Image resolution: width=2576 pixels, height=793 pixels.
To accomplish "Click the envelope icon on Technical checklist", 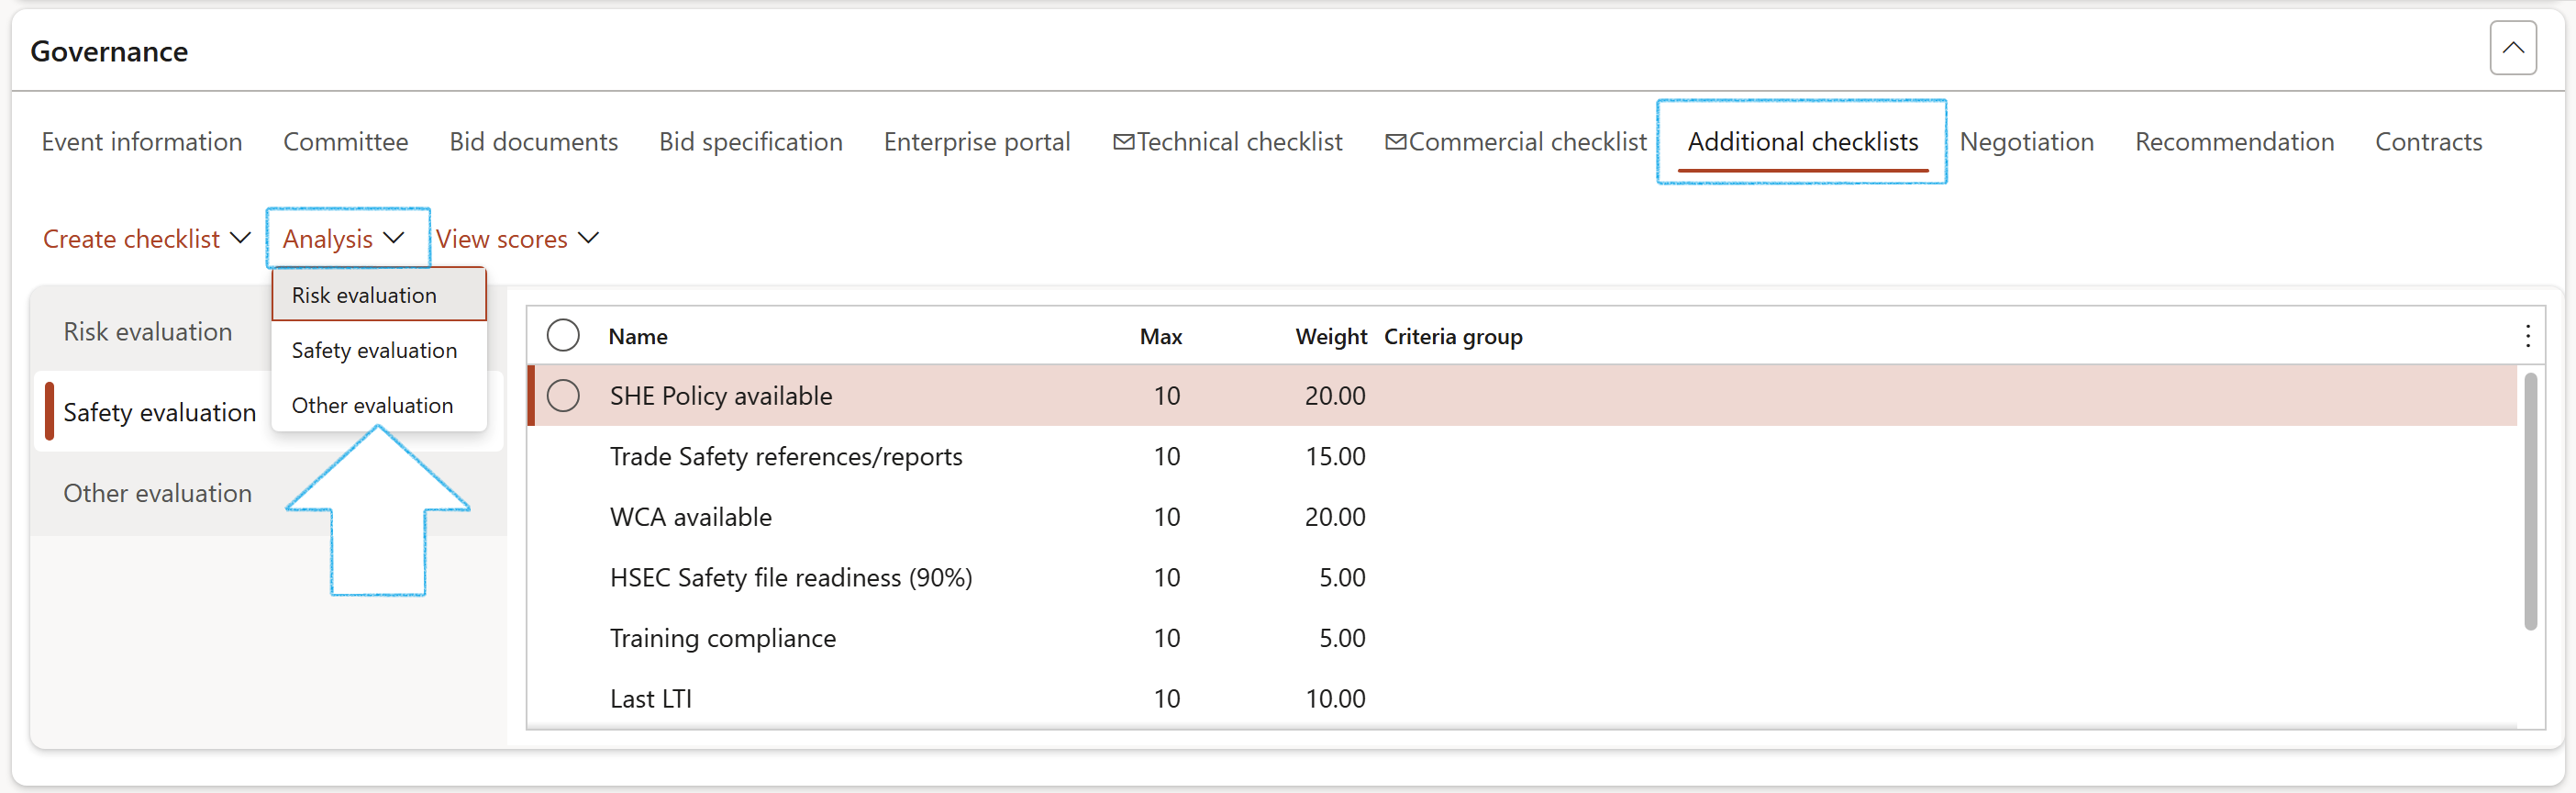I will point(1123,142).
